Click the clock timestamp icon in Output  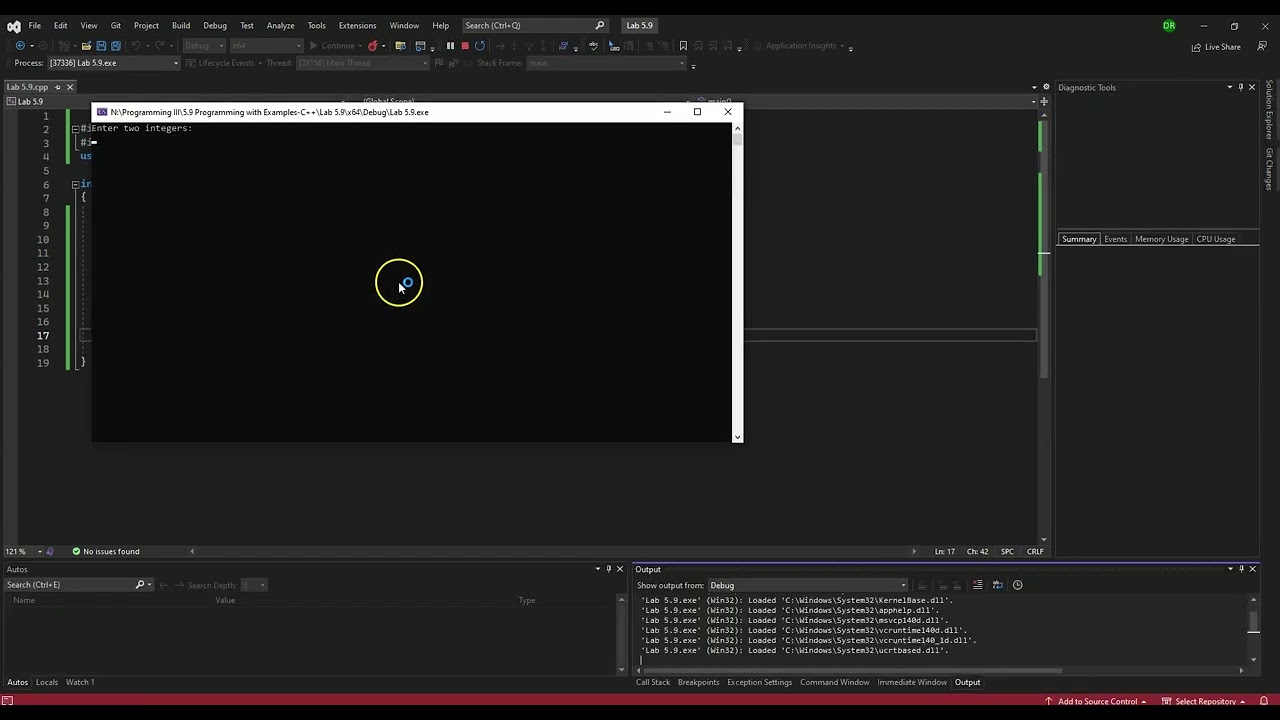point(1017,585)
